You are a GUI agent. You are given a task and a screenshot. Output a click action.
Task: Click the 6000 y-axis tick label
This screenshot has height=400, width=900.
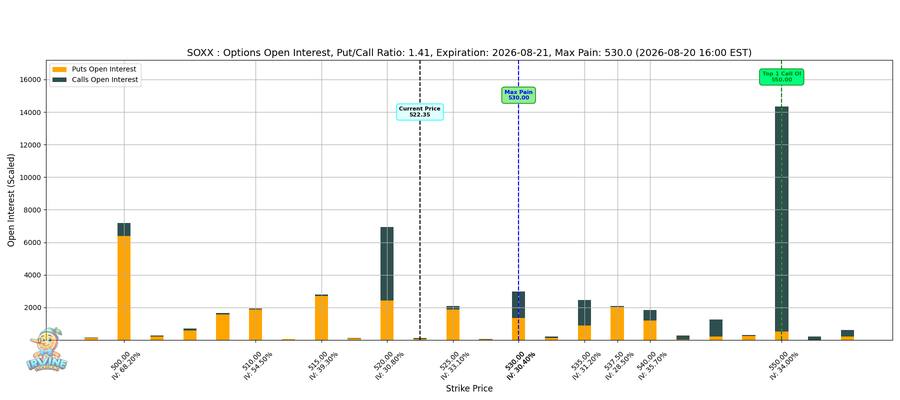pos(34,243)
